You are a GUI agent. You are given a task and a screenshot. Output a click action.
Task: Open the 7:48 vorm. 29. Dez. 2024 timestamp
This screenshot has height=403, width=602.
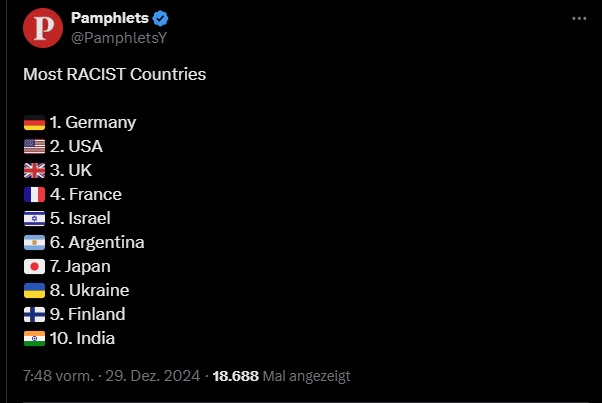(x=111, y=376)
